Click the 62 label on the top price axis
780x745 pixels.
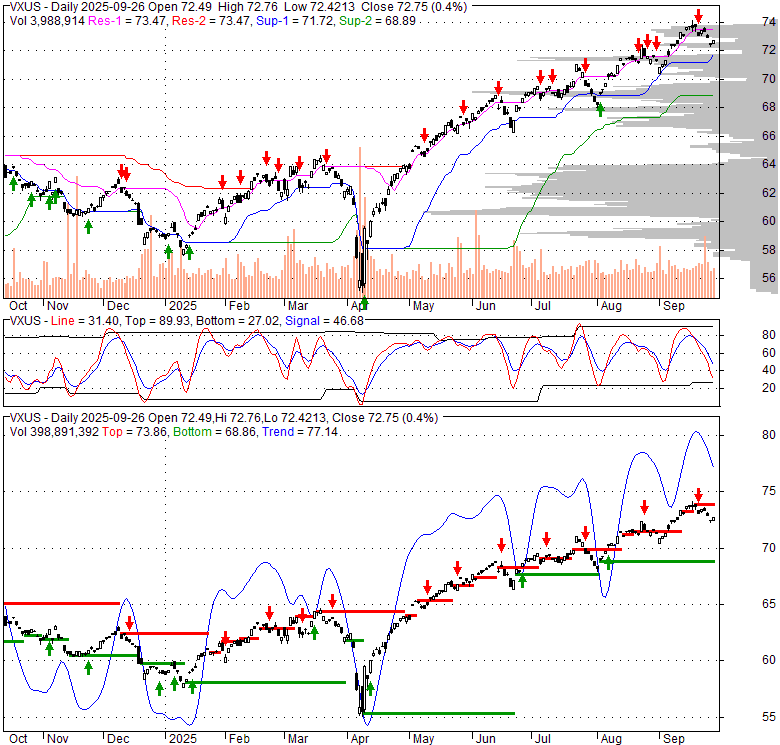point(769,192)
